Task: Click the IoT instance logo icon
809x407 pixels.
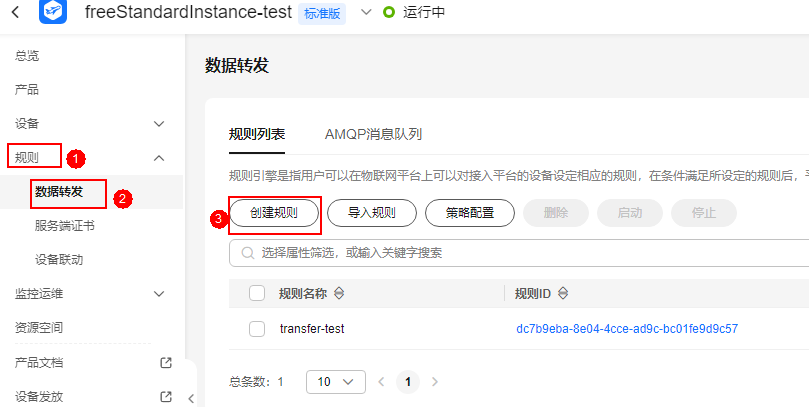Action: click(x=53, y=13)
